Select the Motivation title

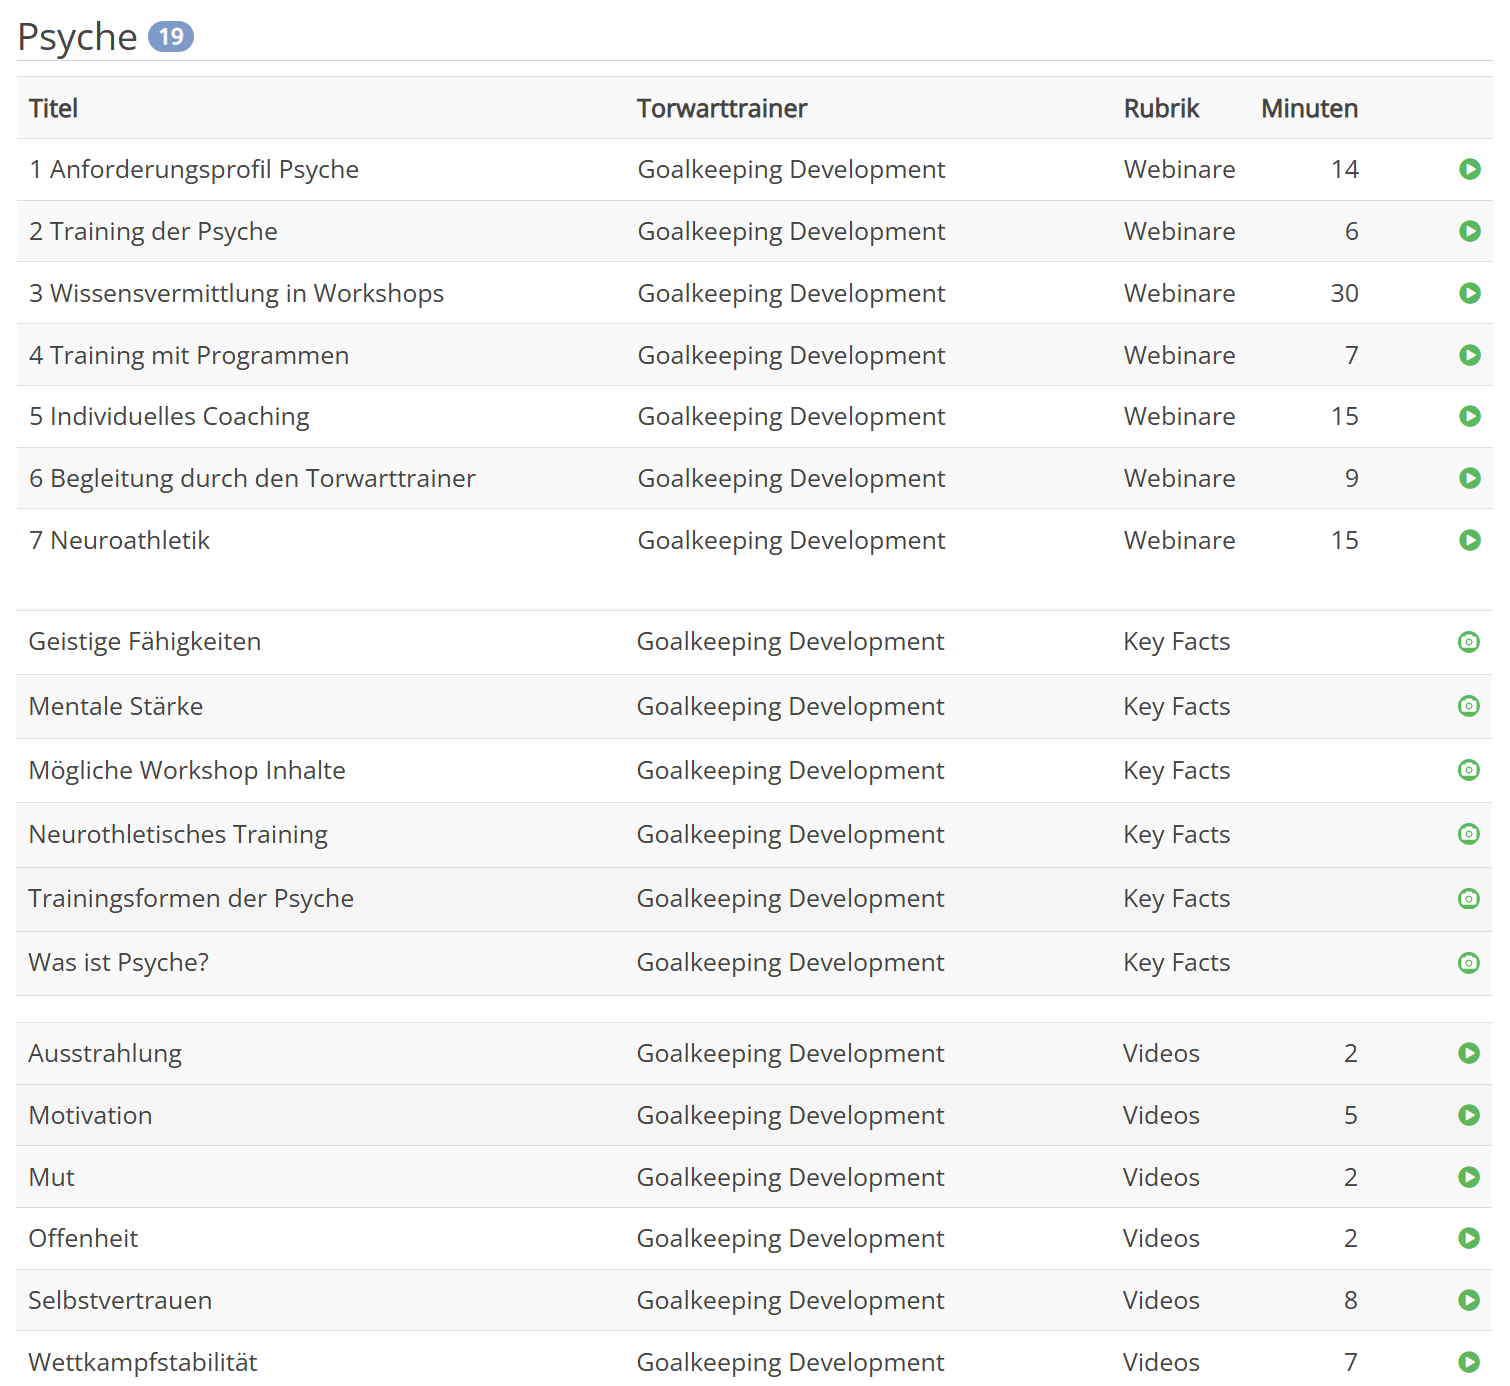point(90,1115)
